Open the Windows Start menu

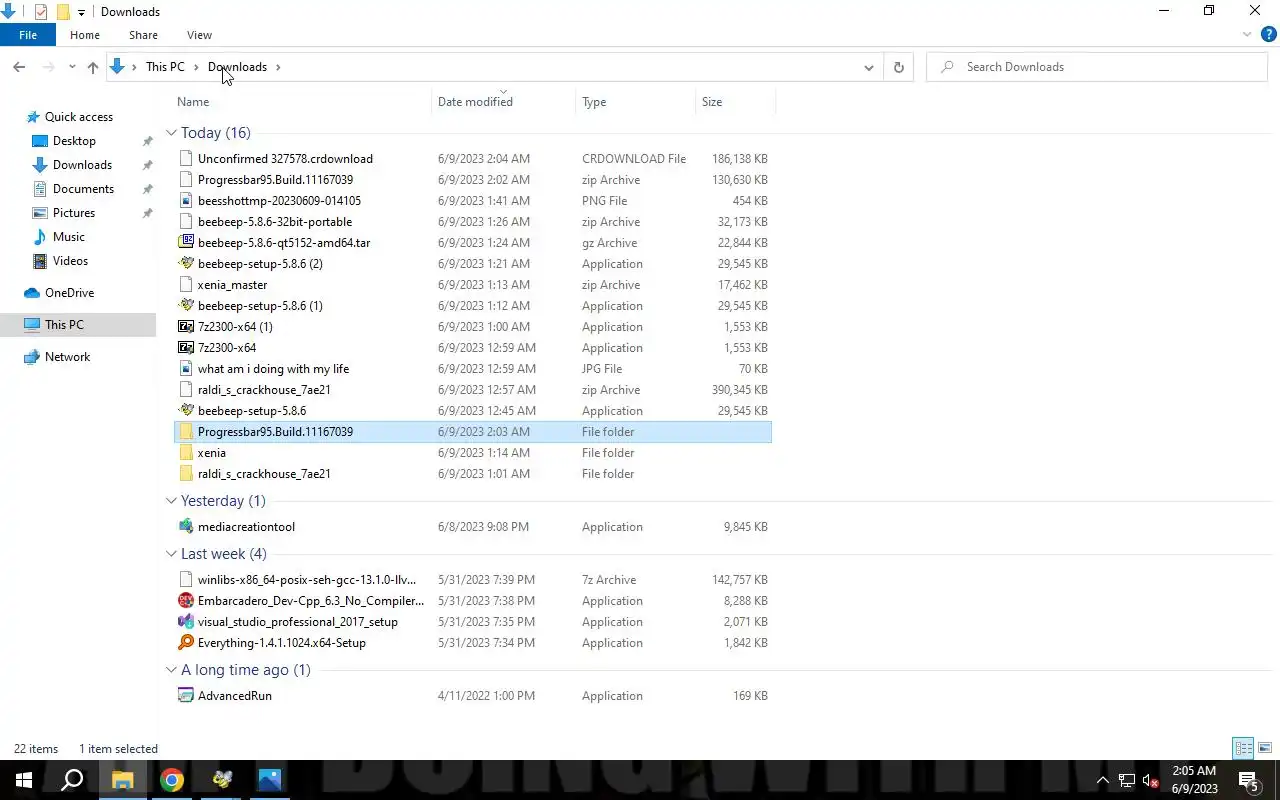pos(24,780)
